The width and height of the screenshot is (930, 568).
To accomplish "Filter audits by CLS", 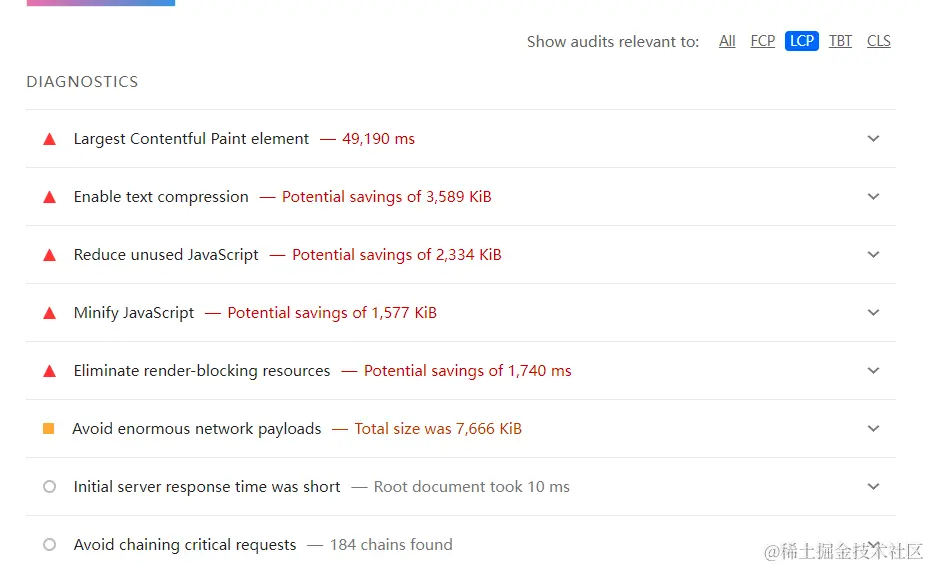I will point(878,41).
